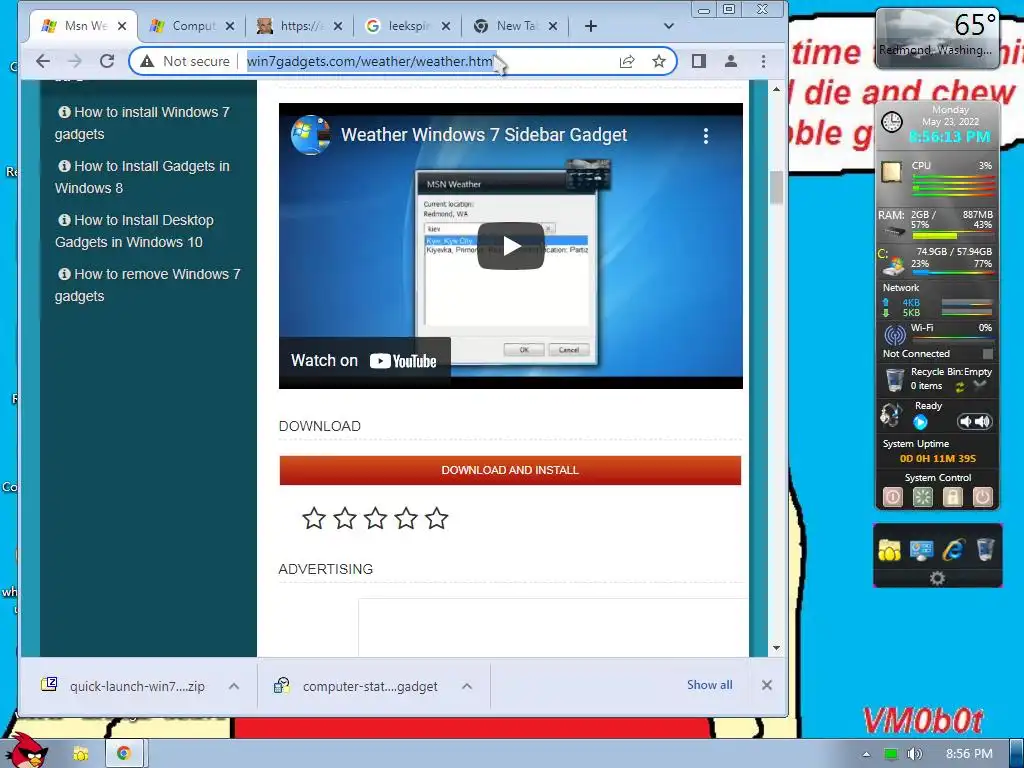Click the Recycle Bin icon in gadget
This screenshot has height=768, width=1024.
coord(895,379)
